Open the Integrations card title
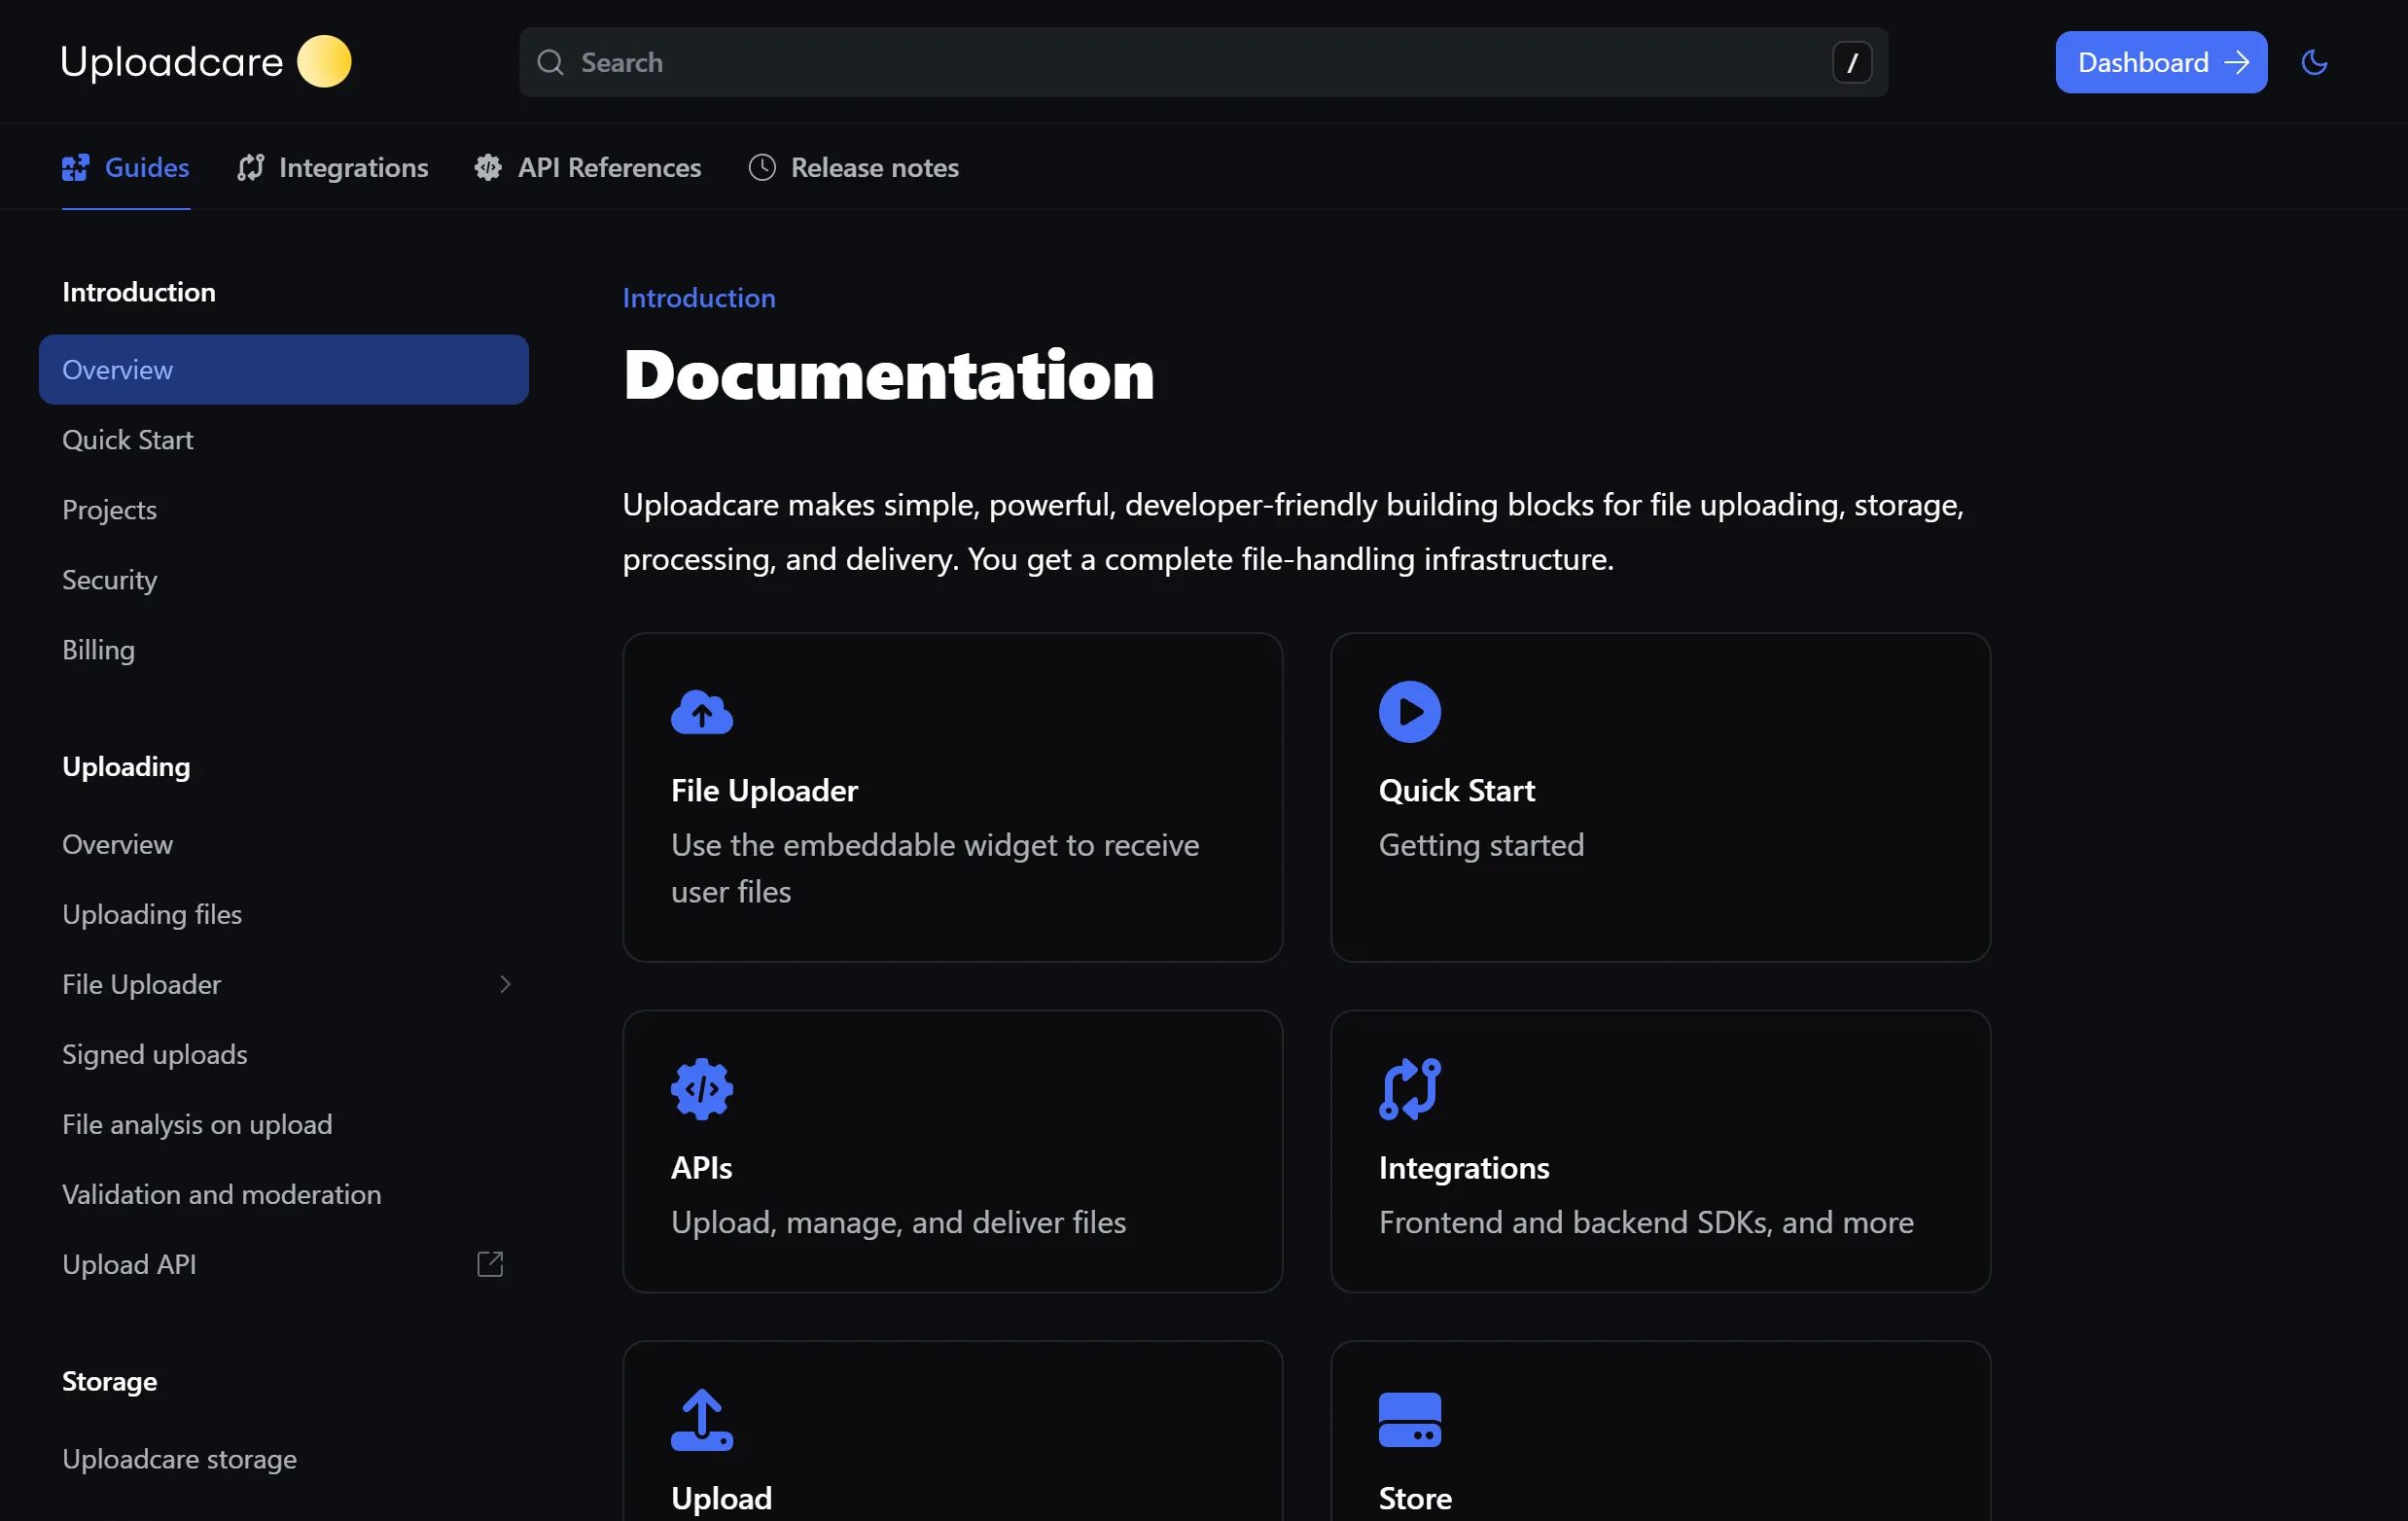The image size is (2408, 1521). (1463, 1168)
